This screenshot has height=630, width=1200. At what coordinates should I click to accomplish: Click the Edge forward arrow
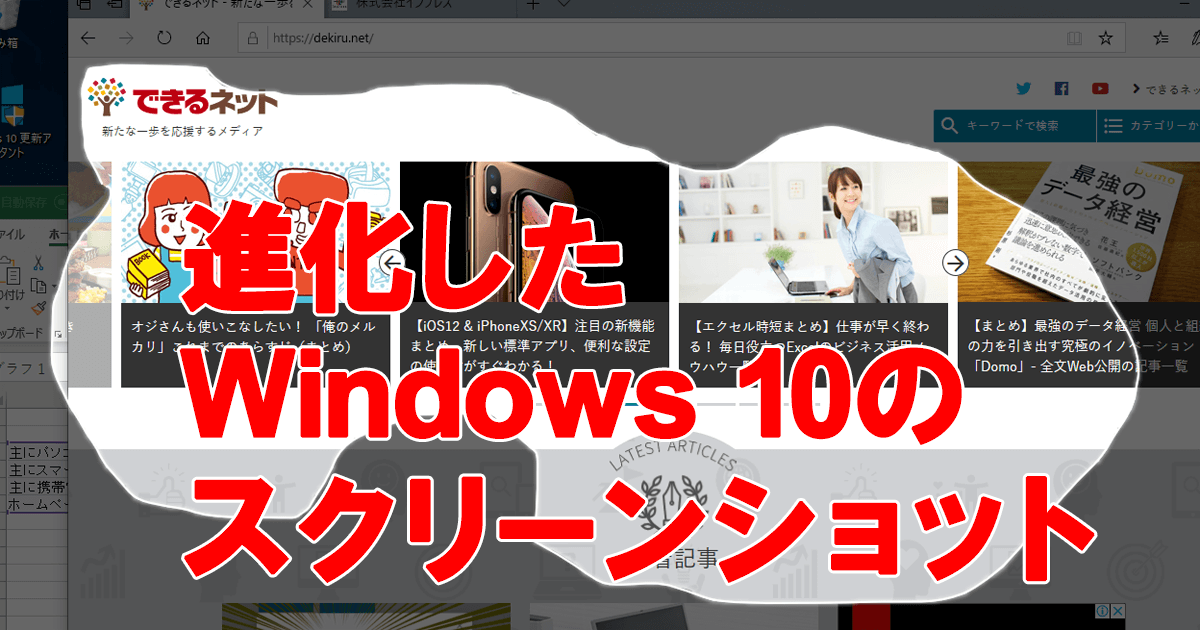point(126,38)
